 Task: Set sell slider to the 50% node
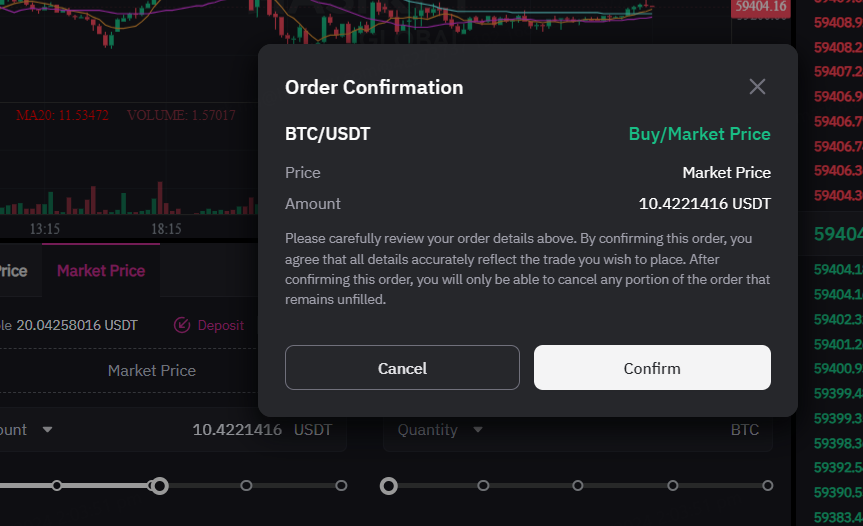(x=578, y=486)
